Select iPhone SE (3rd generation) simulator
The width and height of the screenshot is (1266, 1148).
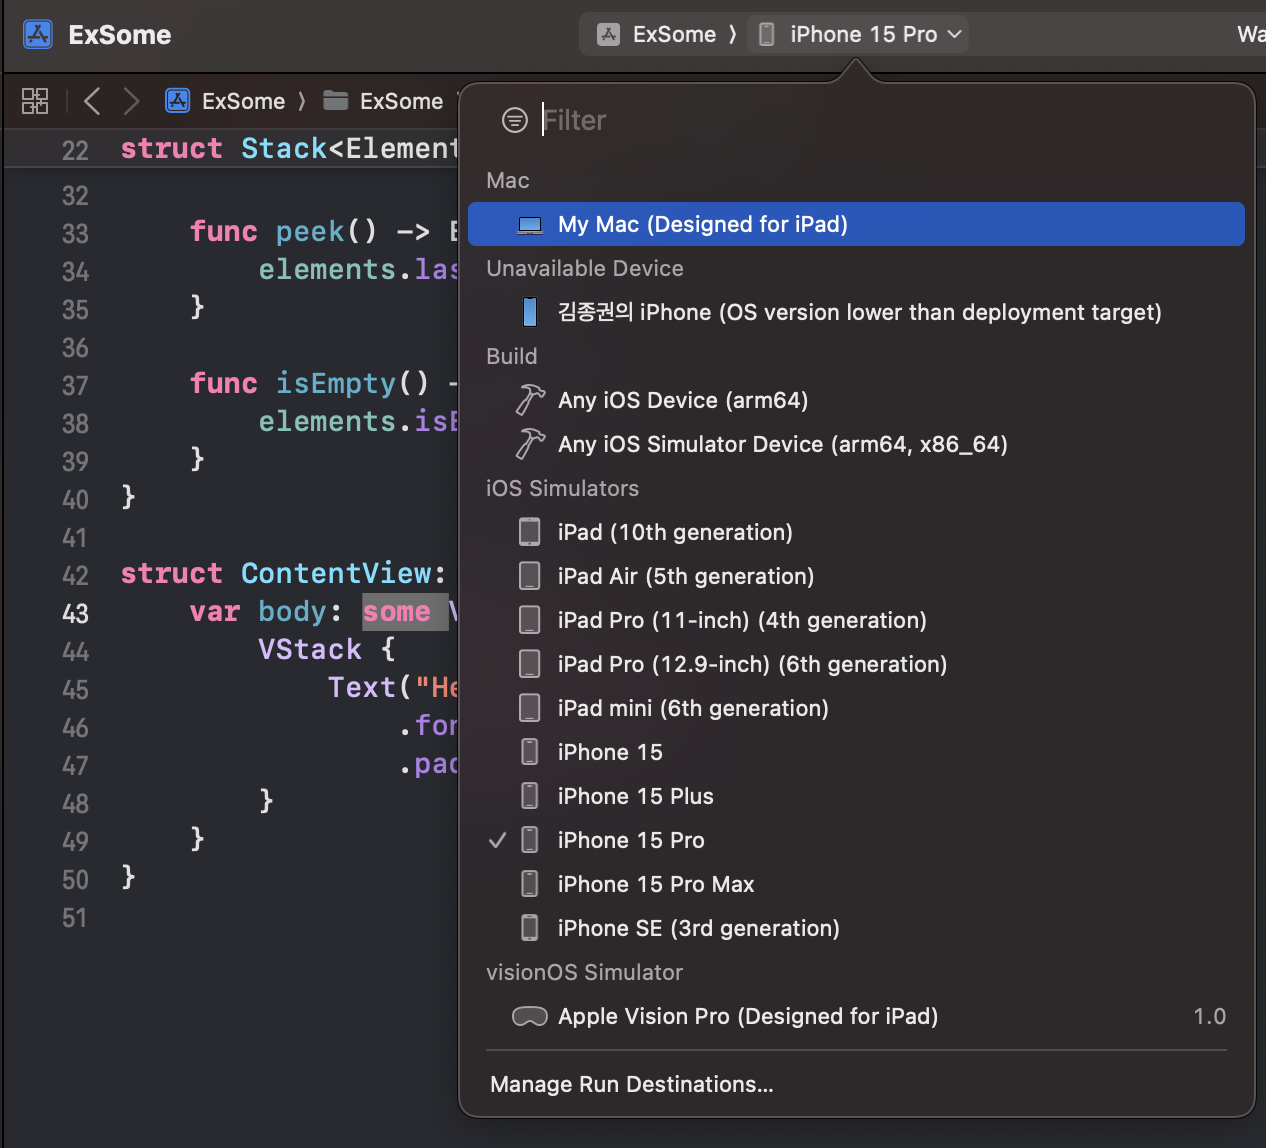point(856,928)
